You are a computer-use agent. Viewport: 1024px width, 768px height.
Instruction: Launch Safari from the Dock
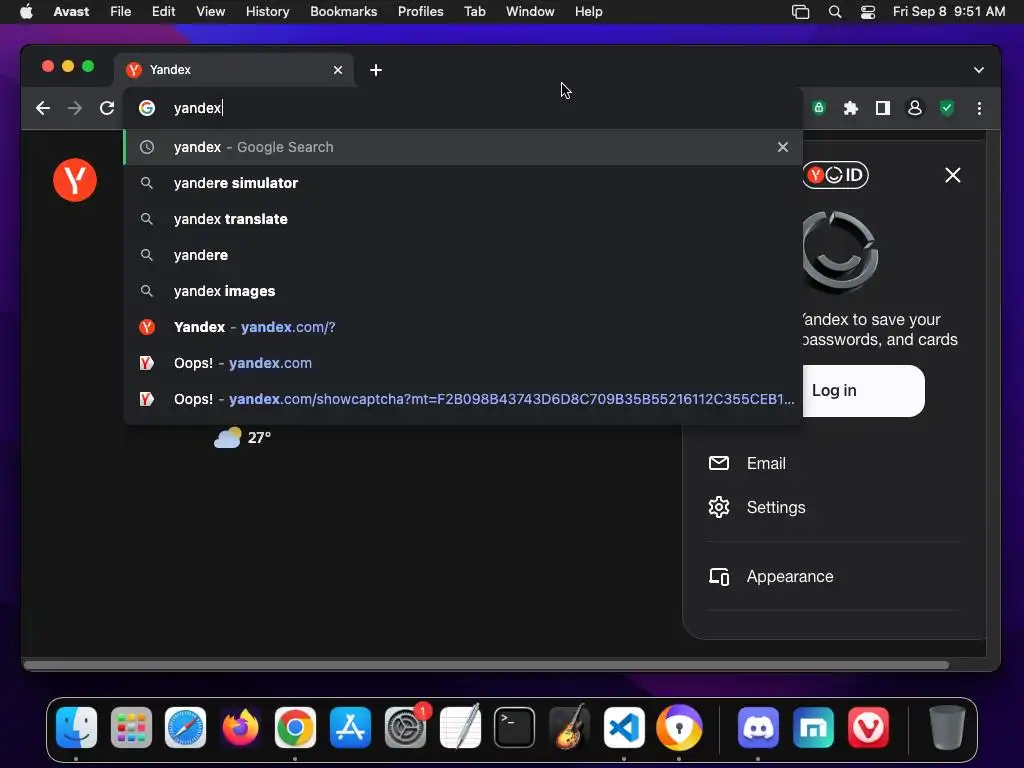point(185,728)
